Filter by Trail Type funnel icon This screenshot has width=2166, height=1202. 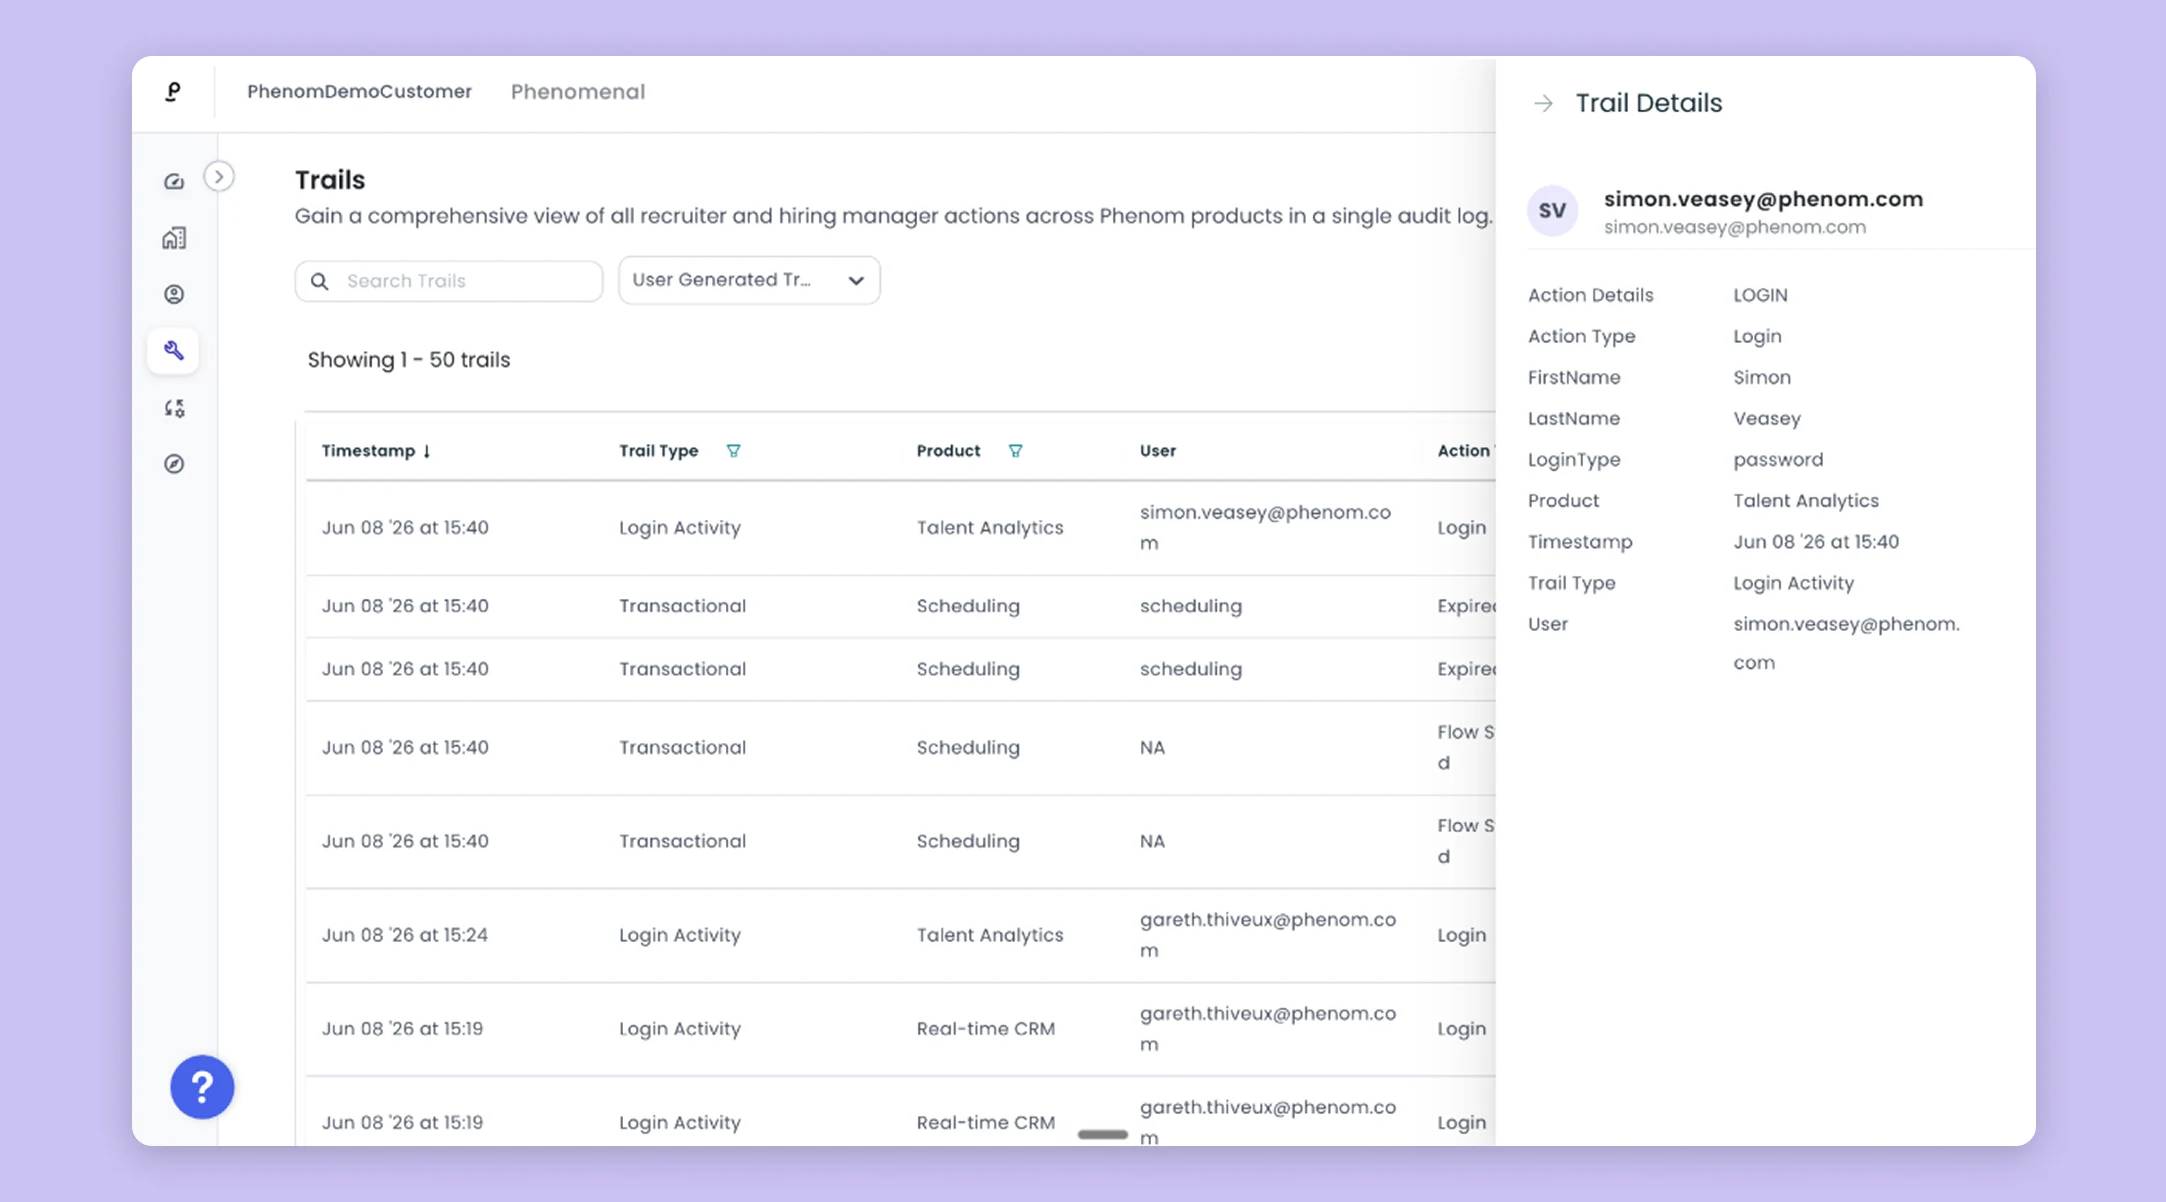tap(733, 451)
